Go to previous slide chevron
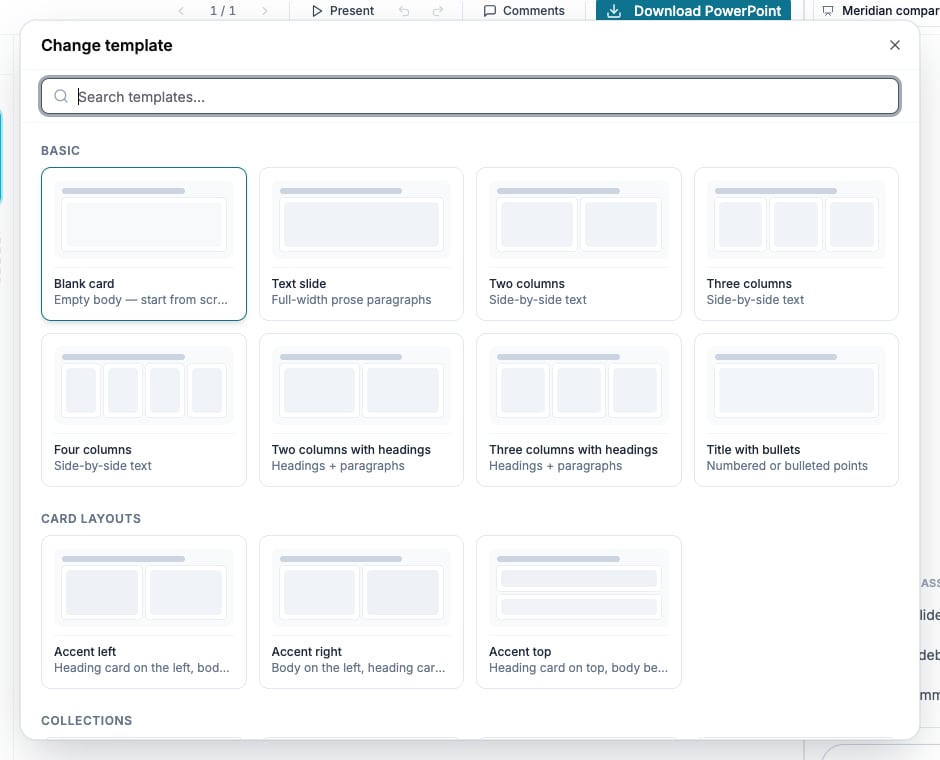 (181, 11)
